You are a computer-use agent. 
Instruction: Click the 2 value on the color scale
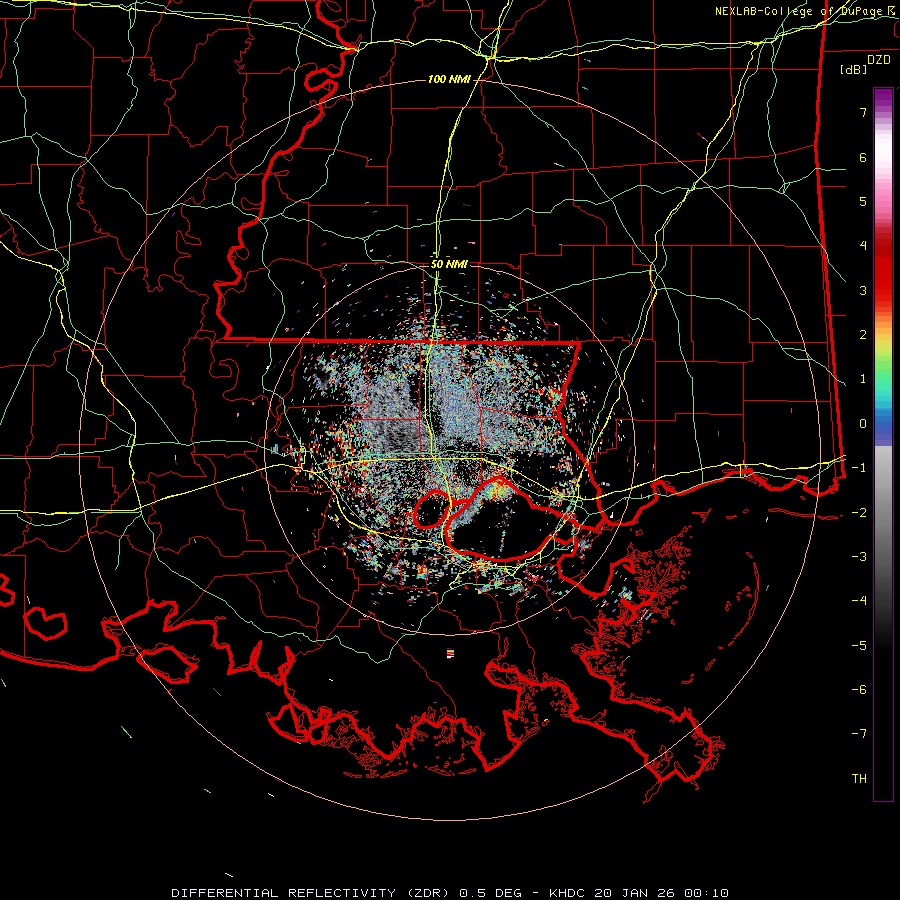tap(863, 335)
